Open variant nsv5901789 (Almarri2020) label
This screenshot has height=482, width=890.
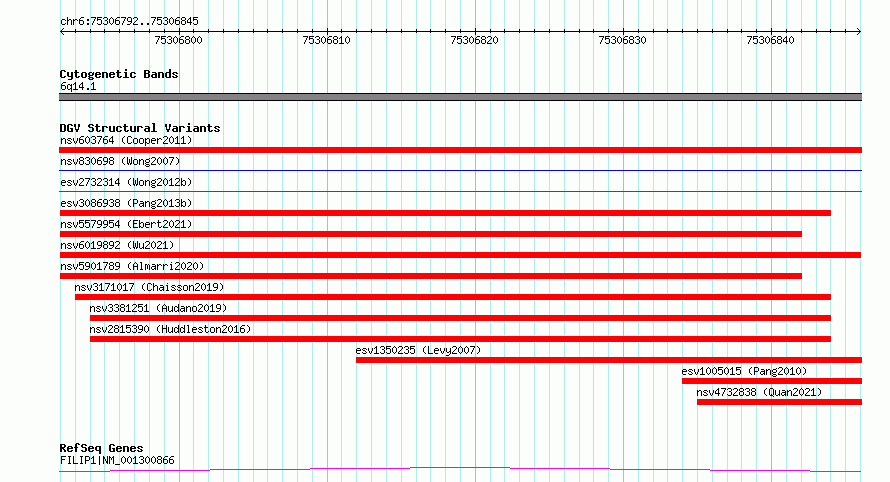tap(132, 266)
